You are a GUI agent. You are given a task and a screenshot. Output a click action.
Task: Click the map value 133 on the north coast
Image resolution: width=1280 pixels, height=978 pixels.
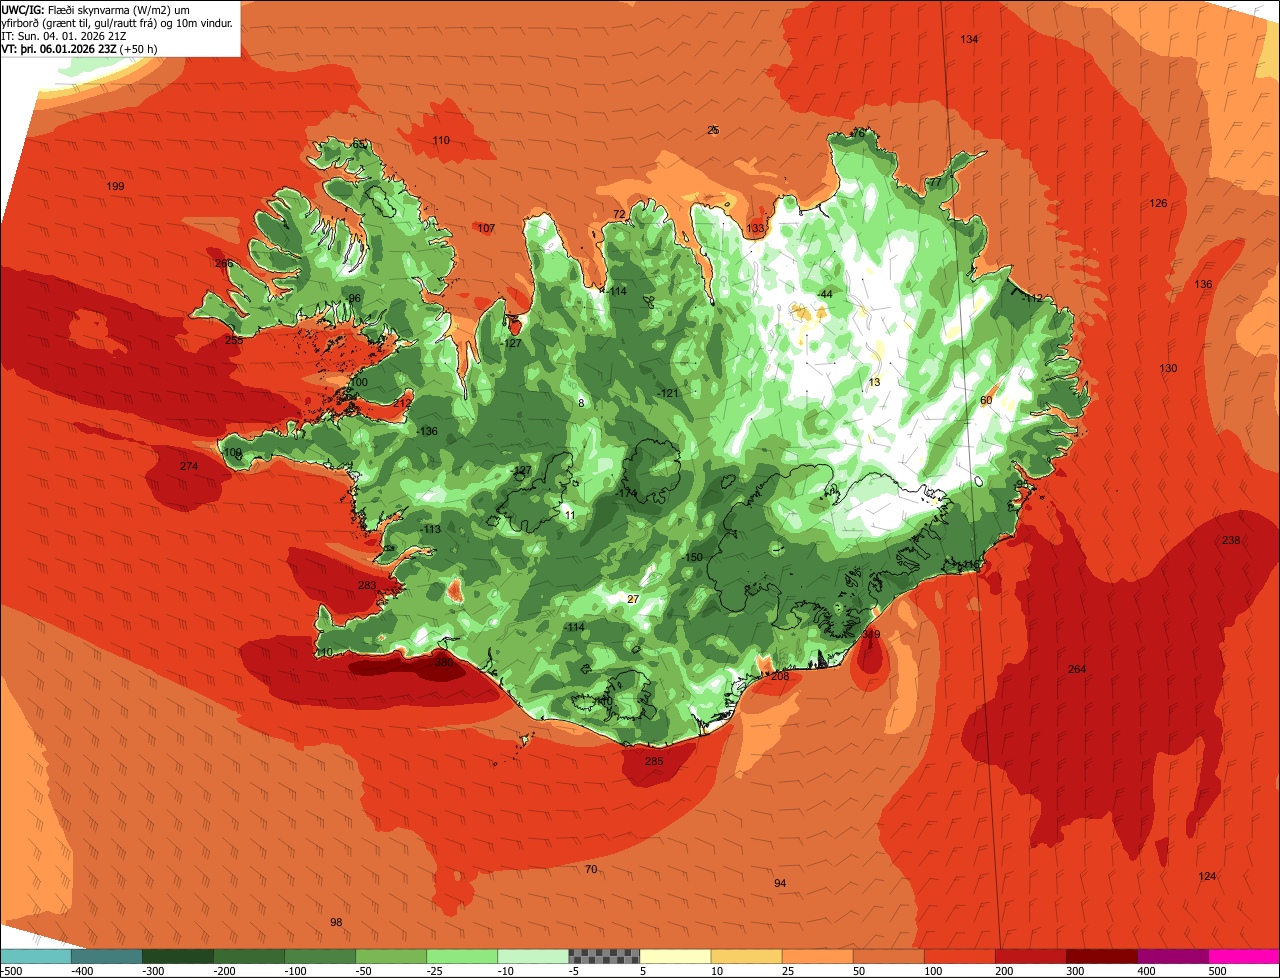coord(755,228)
